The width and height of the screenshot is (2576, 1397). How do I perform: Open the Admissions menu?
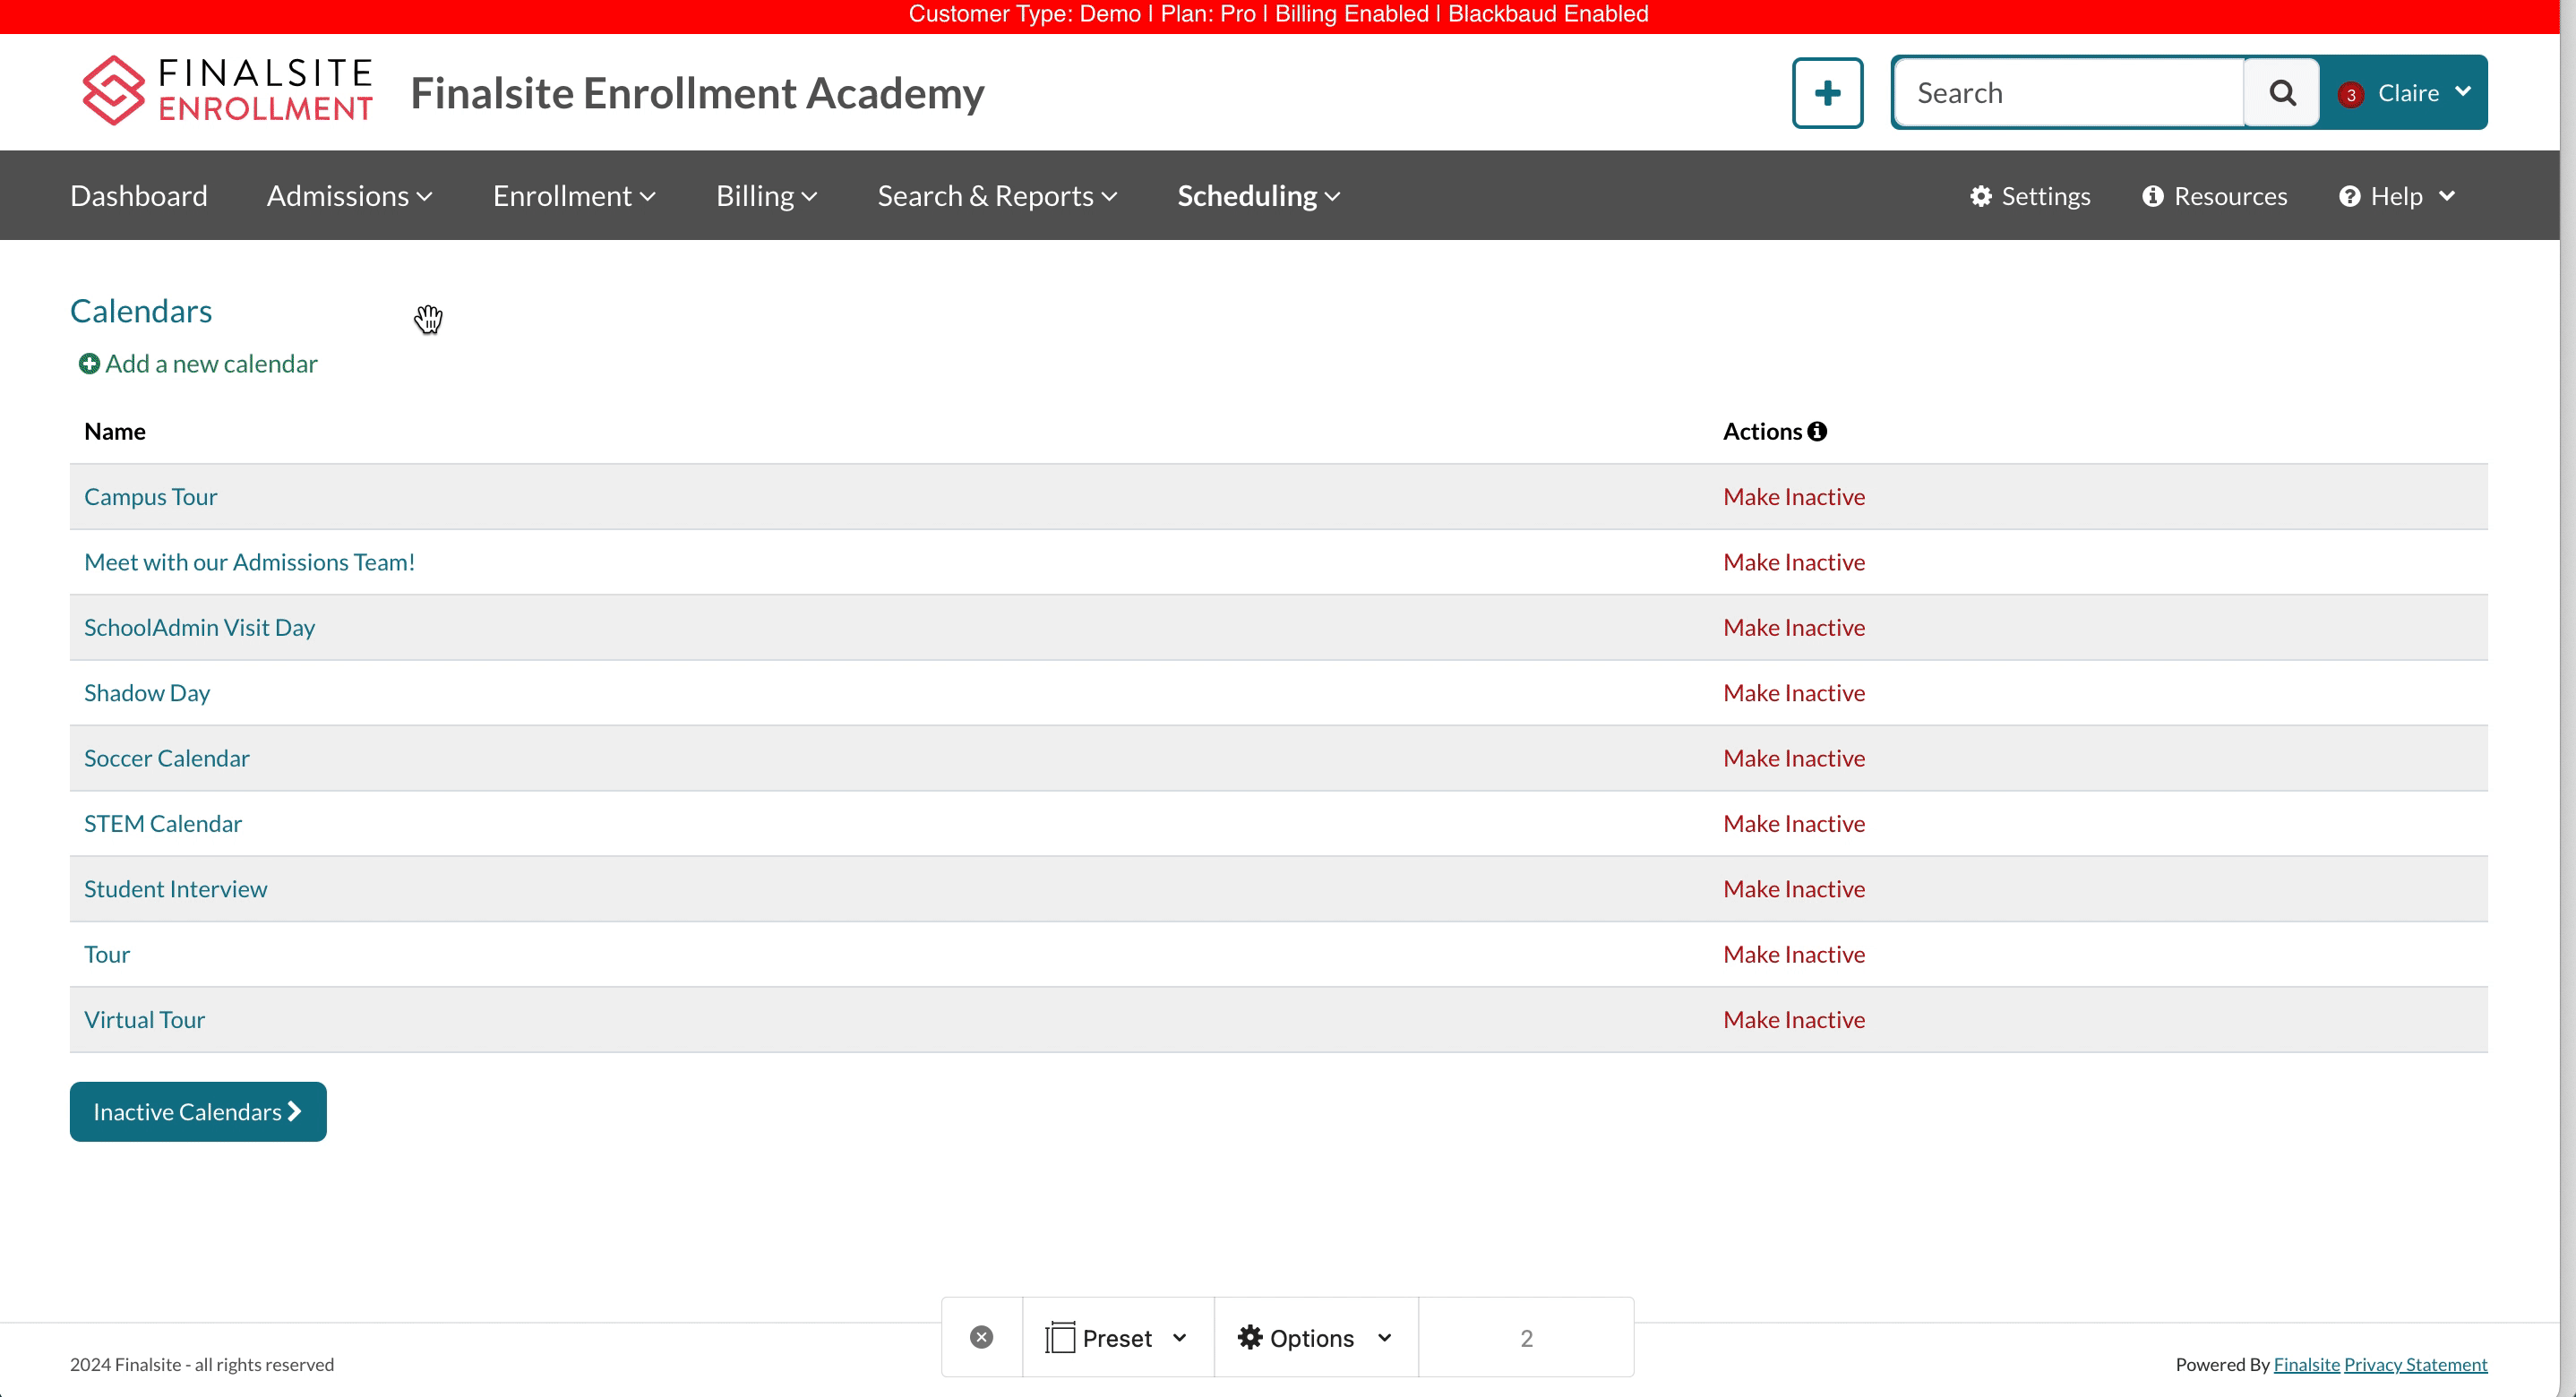coord(349,196)
